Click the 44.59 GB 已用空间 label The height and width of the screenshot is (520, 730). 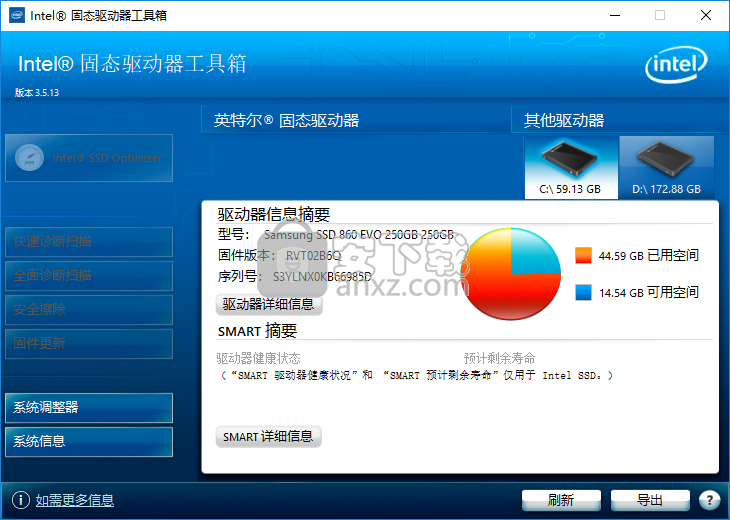649,256
